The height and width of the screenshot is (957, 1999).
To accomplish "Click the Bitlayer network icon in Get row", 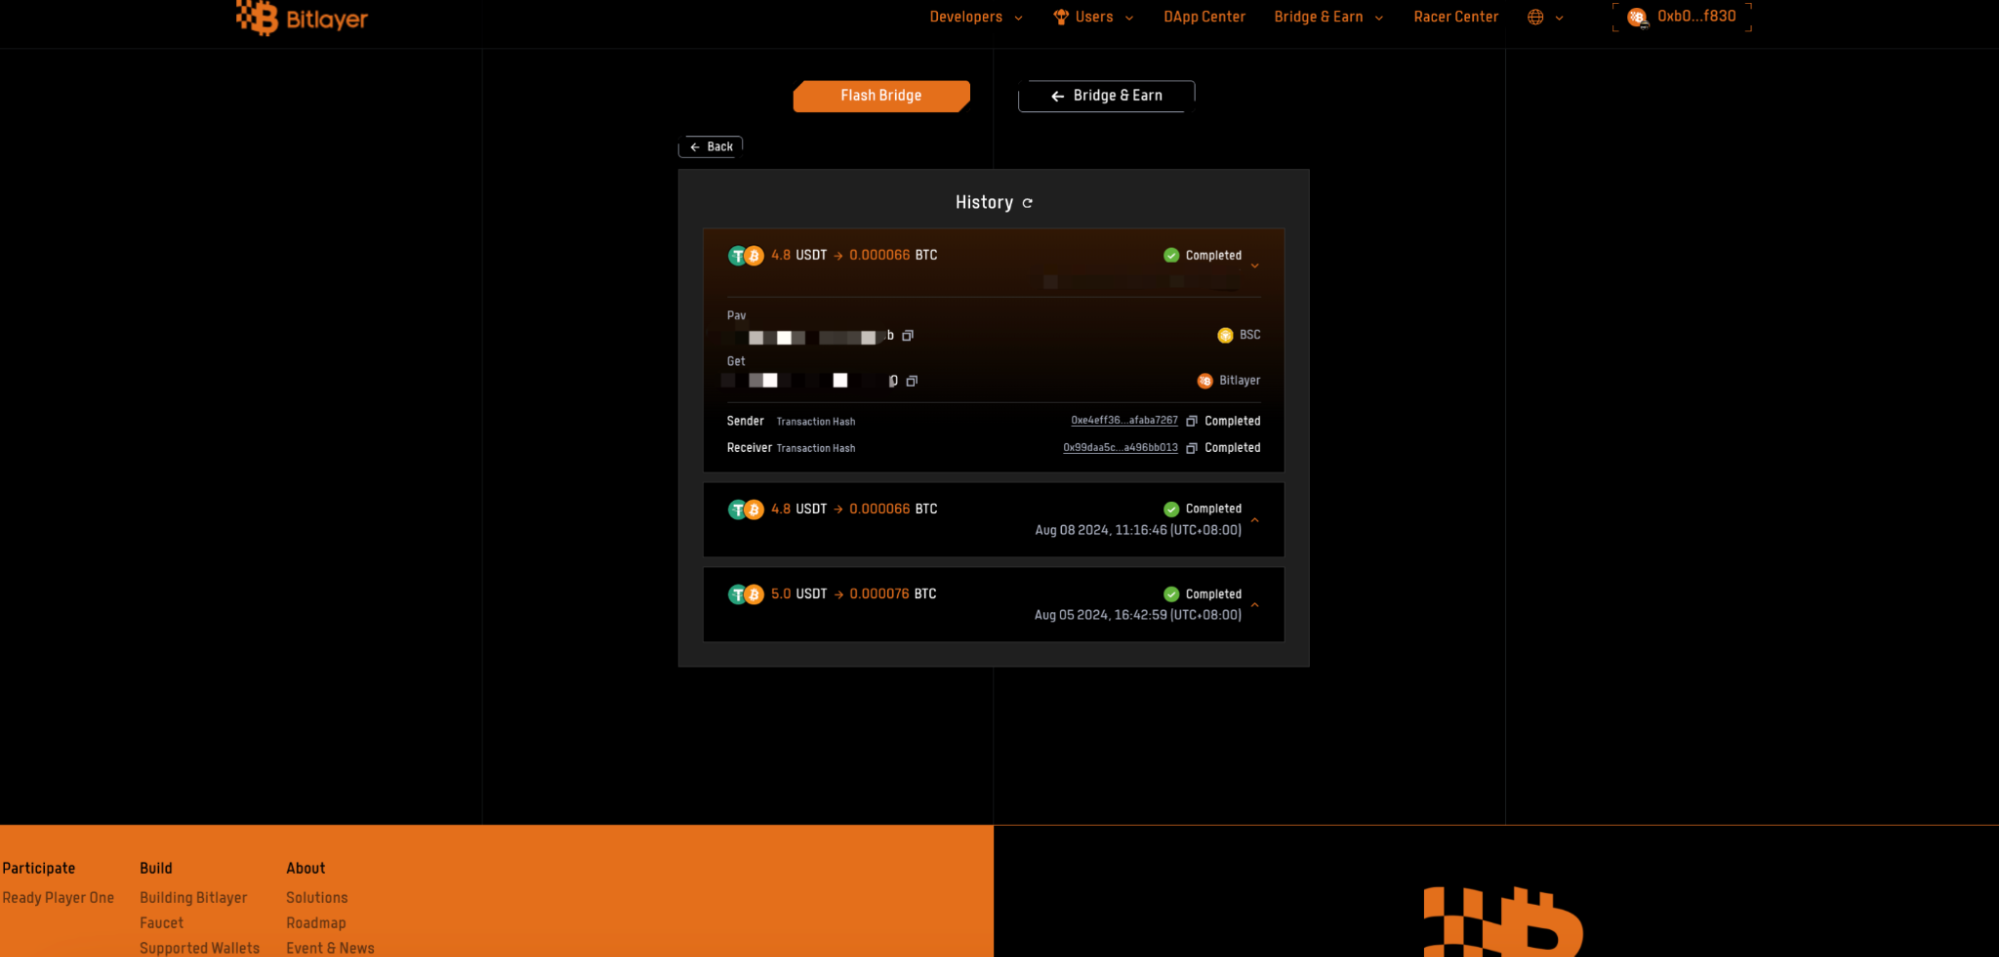I will 1205,381.
